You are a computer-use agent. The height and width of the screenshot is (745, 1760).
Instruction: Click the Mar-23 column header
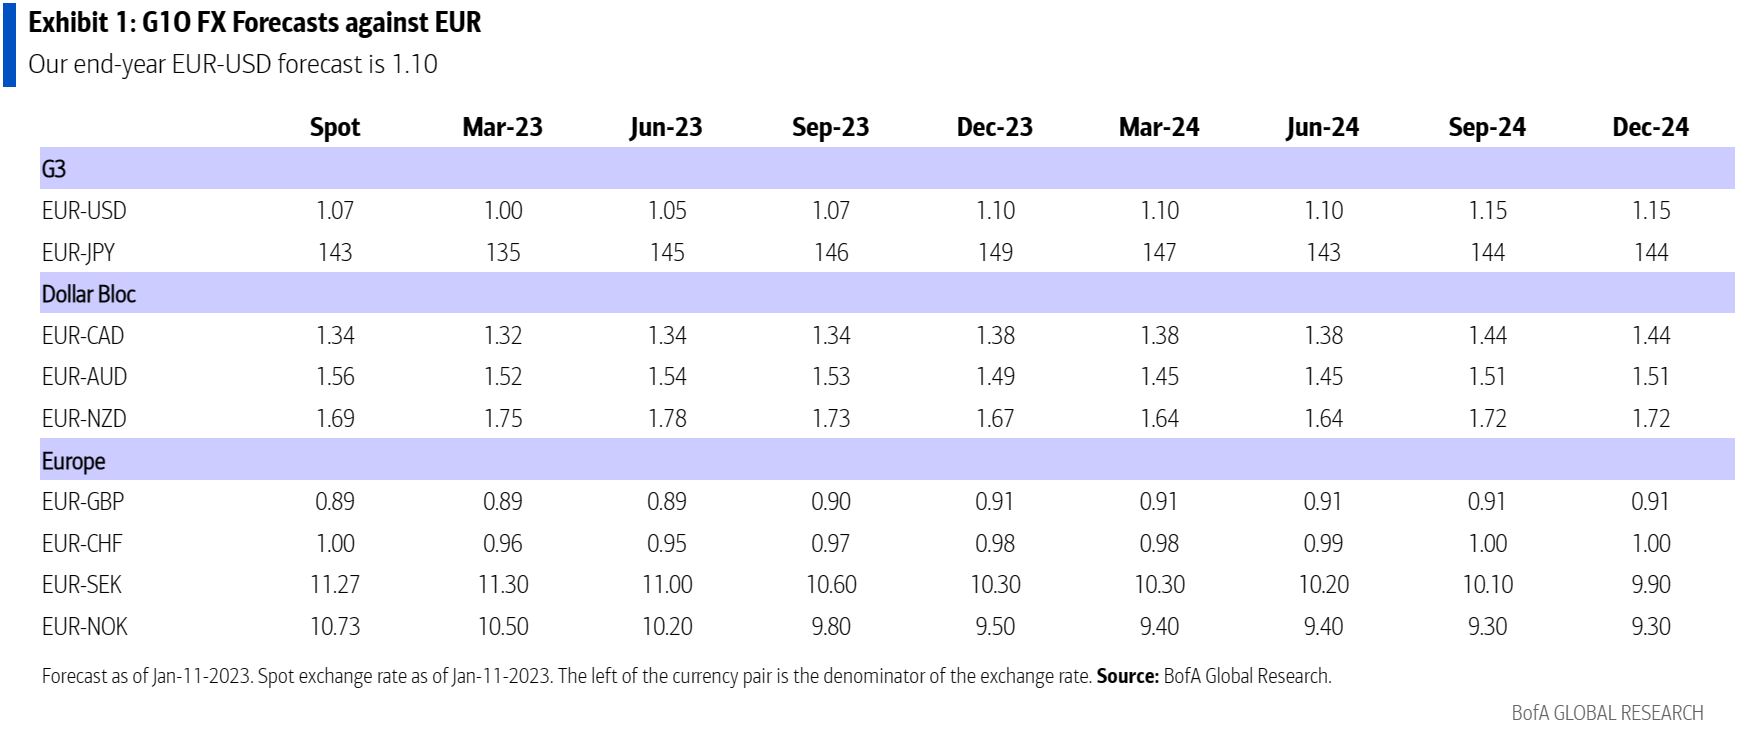(502, 127)
